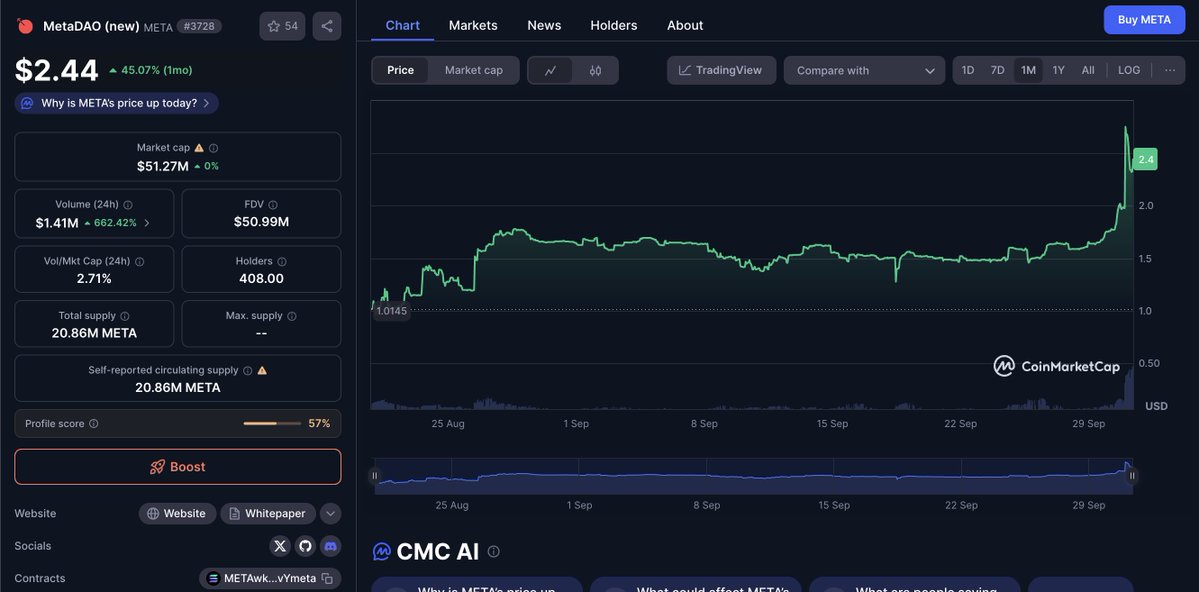Screen dimensions: 1199x592
Task: Open the Website link button
Action: [x=177, y=514]
